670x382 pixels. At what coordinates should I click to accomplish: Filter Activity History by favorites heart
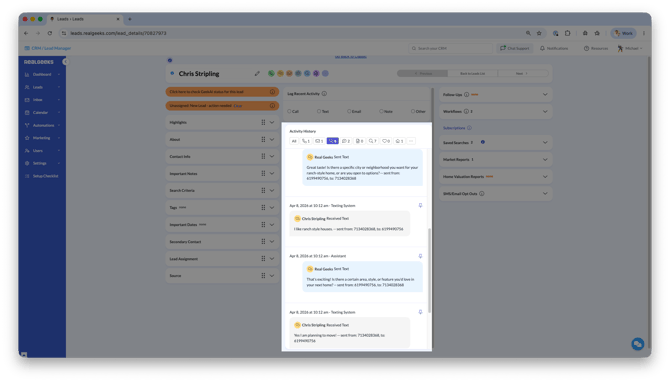386,141
